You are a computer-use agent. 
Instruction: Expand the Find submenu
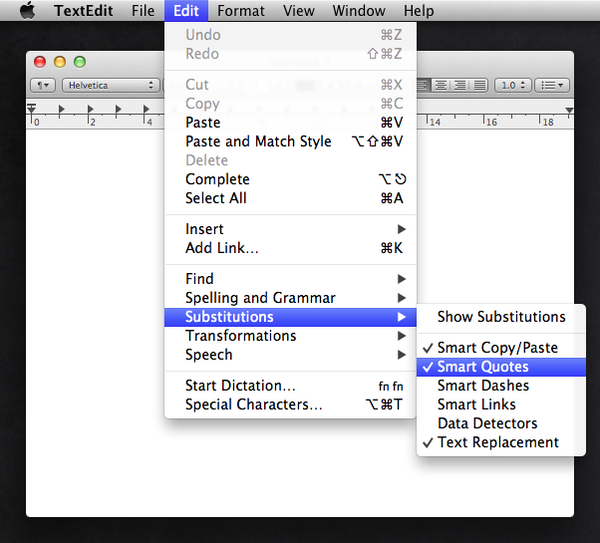click(x=290, y=279)
